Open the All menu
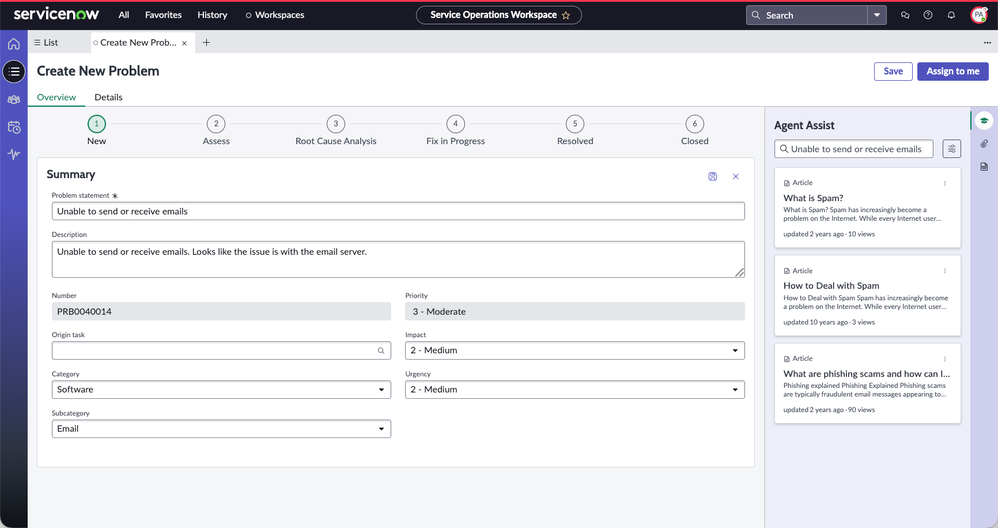This screenshot has height=528, width=998. 123,15
